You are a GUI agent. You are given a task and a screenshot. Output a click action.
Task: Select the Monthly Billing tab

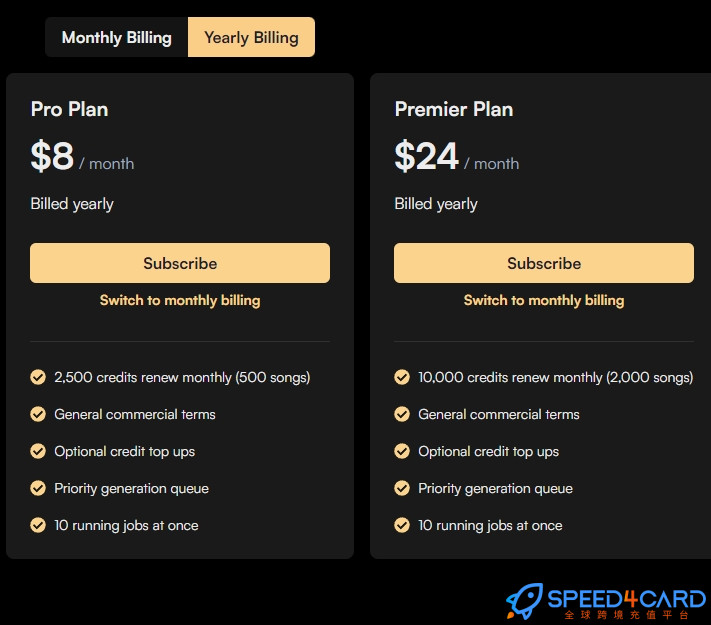[x=117, y=37]
